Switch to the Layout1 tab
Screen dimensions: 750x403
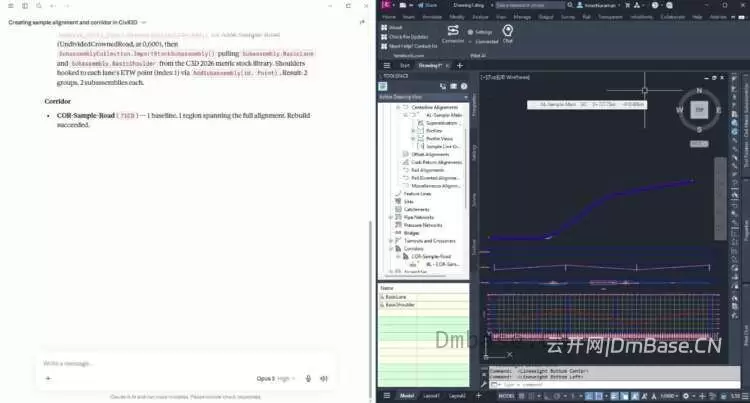click(x=431, y=396)
